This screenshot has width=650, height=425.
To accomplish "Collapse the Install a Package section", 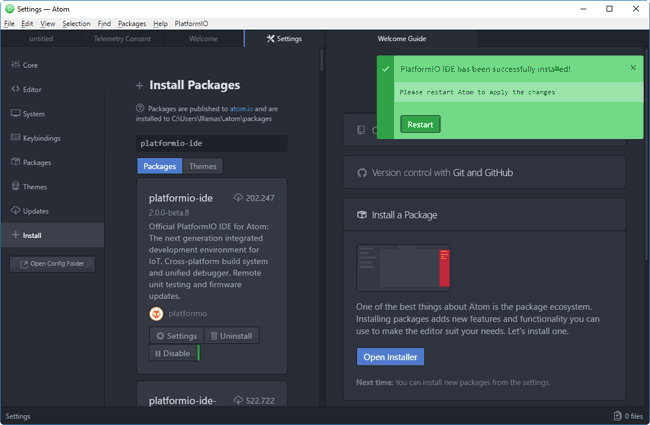I will [x=484, y=215].
